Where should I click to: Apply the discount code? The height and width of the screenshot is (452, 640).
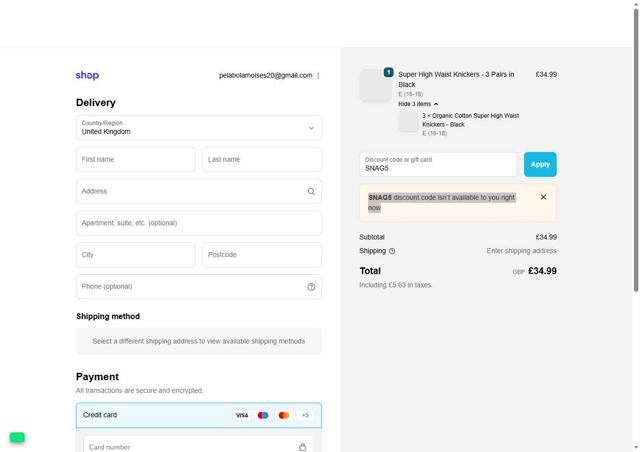pos(540,164)
